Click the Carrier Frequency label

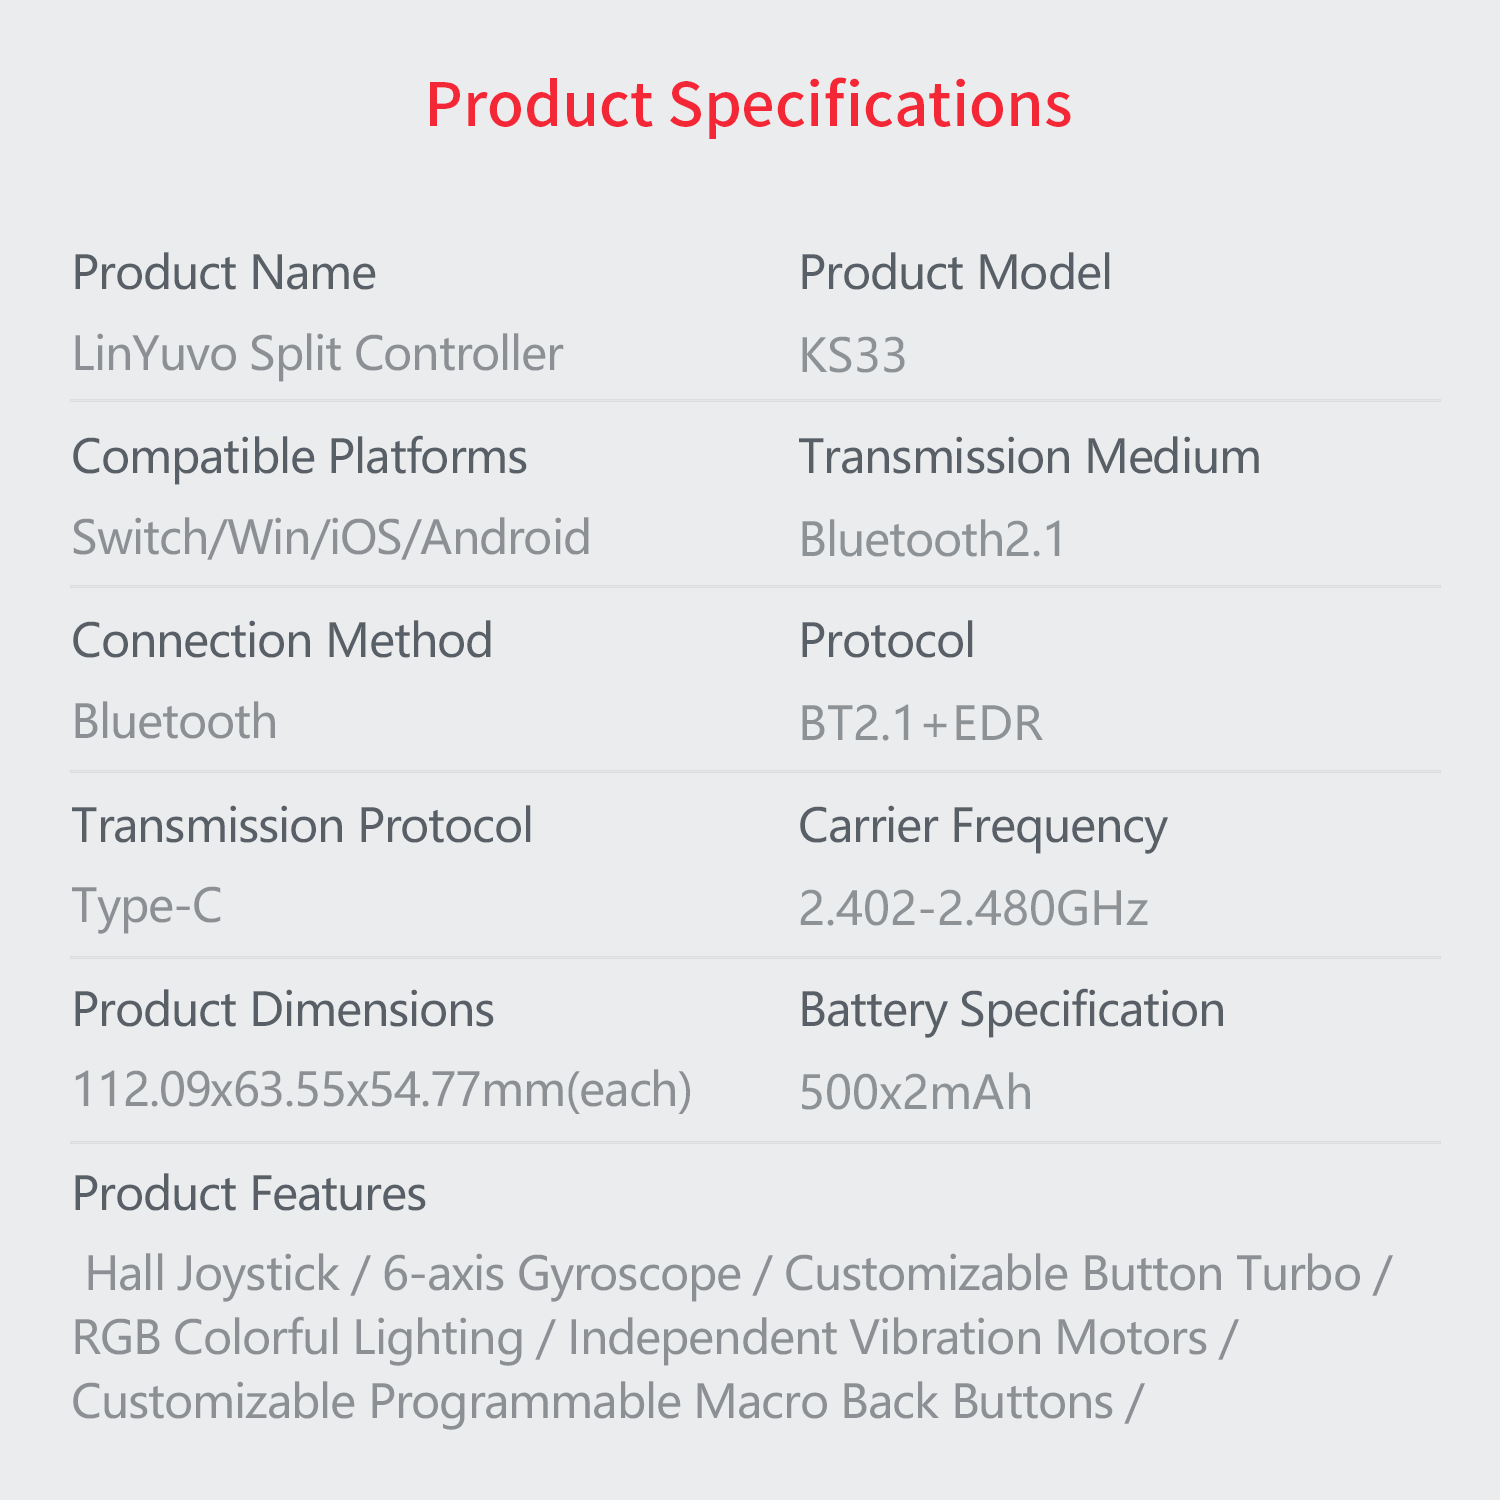point(982,827)
